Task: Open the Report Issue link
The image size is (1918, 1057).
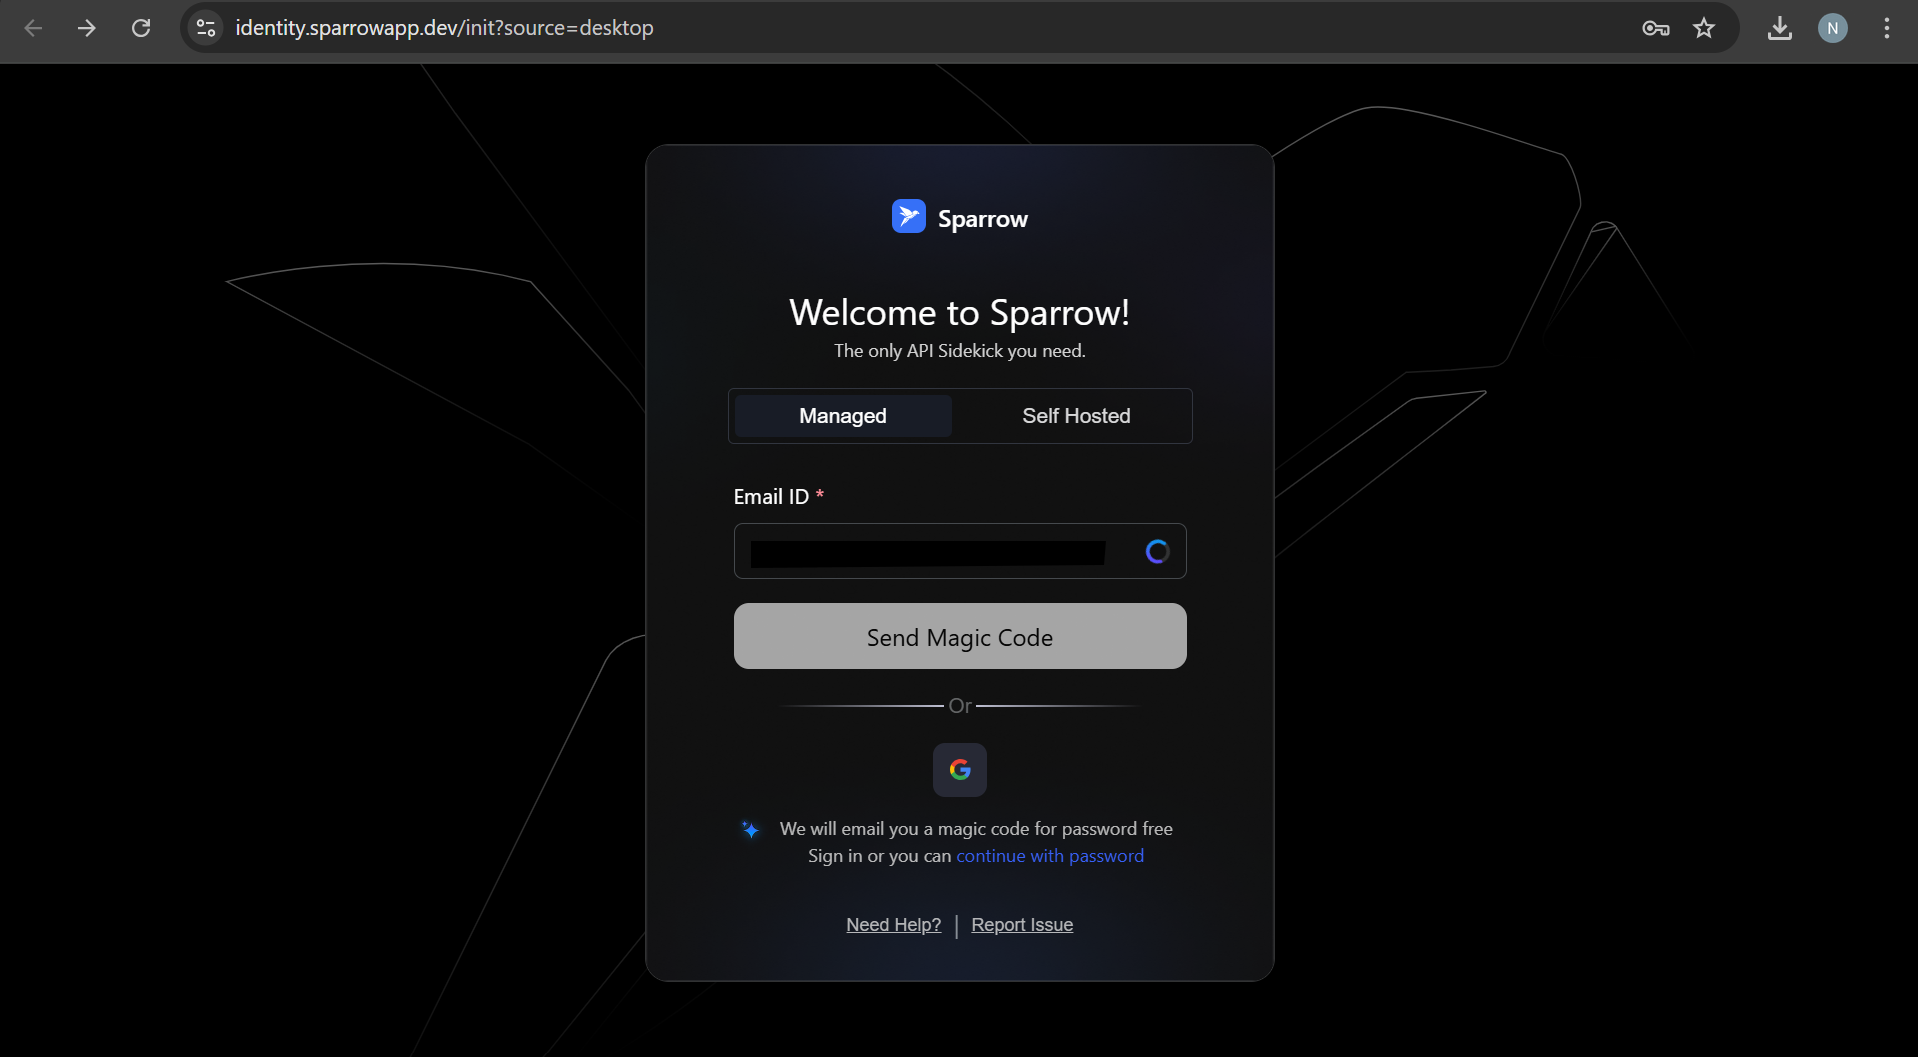Action: 1022,925
